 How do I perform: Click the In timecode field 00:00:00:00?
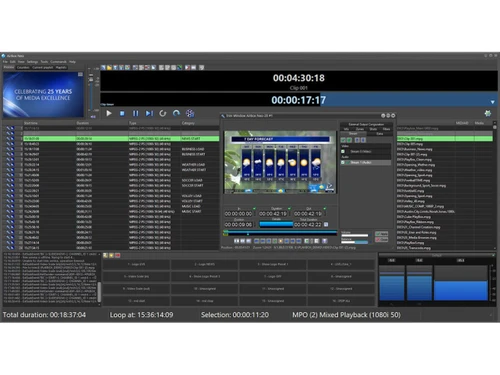tap(239, 214)
